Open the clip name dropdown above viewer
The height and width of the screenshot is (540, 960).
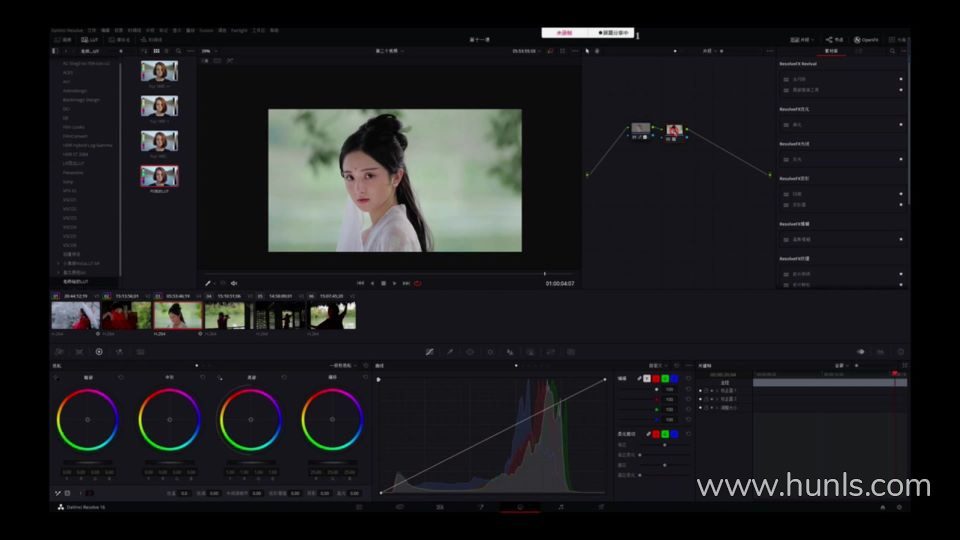[x=389, y=51]
